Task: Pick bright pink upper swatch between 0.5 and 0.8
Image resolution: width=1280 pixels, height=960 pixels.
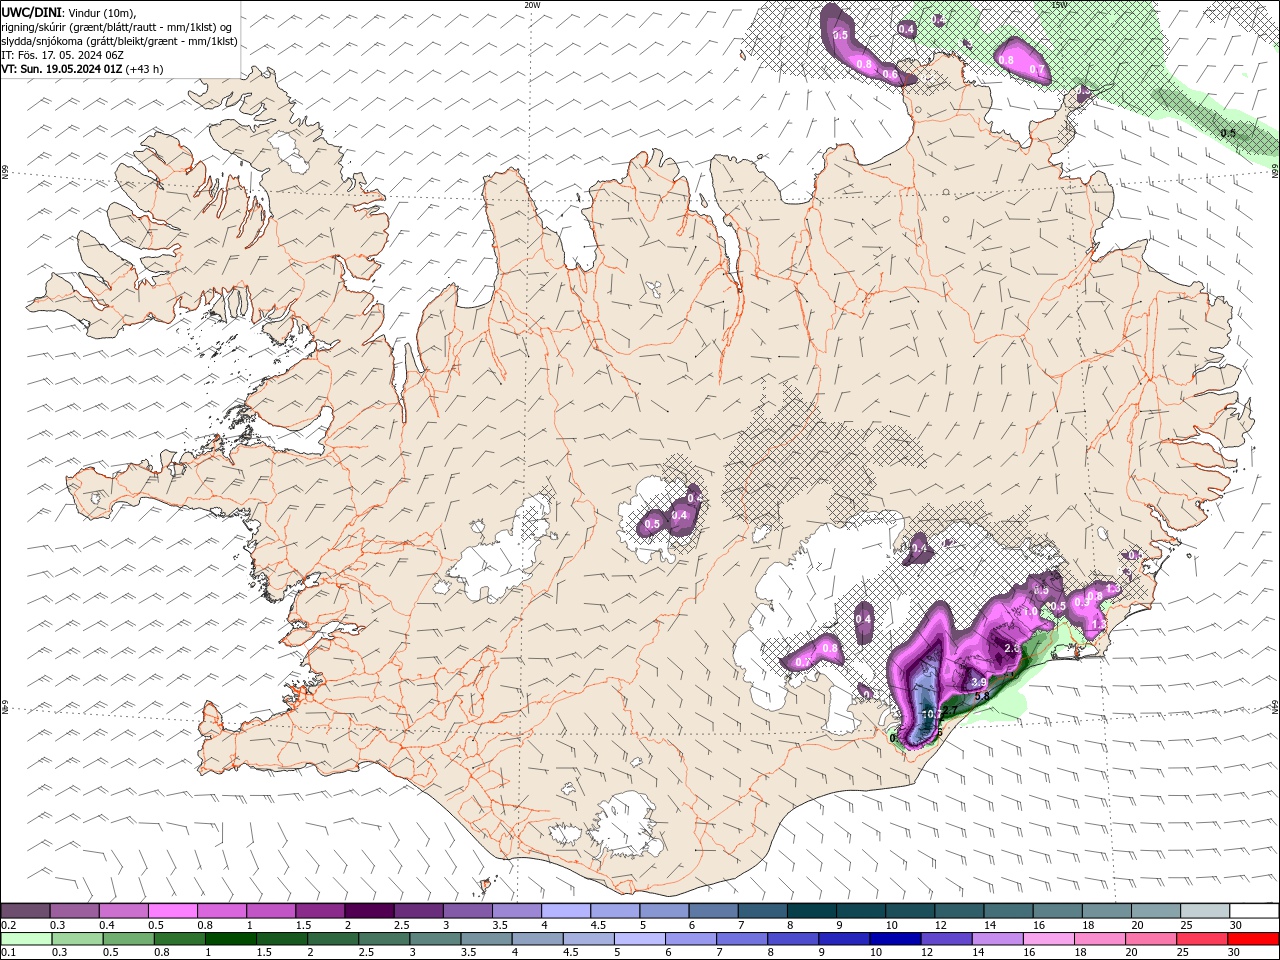Action: (x=173, y=911)
